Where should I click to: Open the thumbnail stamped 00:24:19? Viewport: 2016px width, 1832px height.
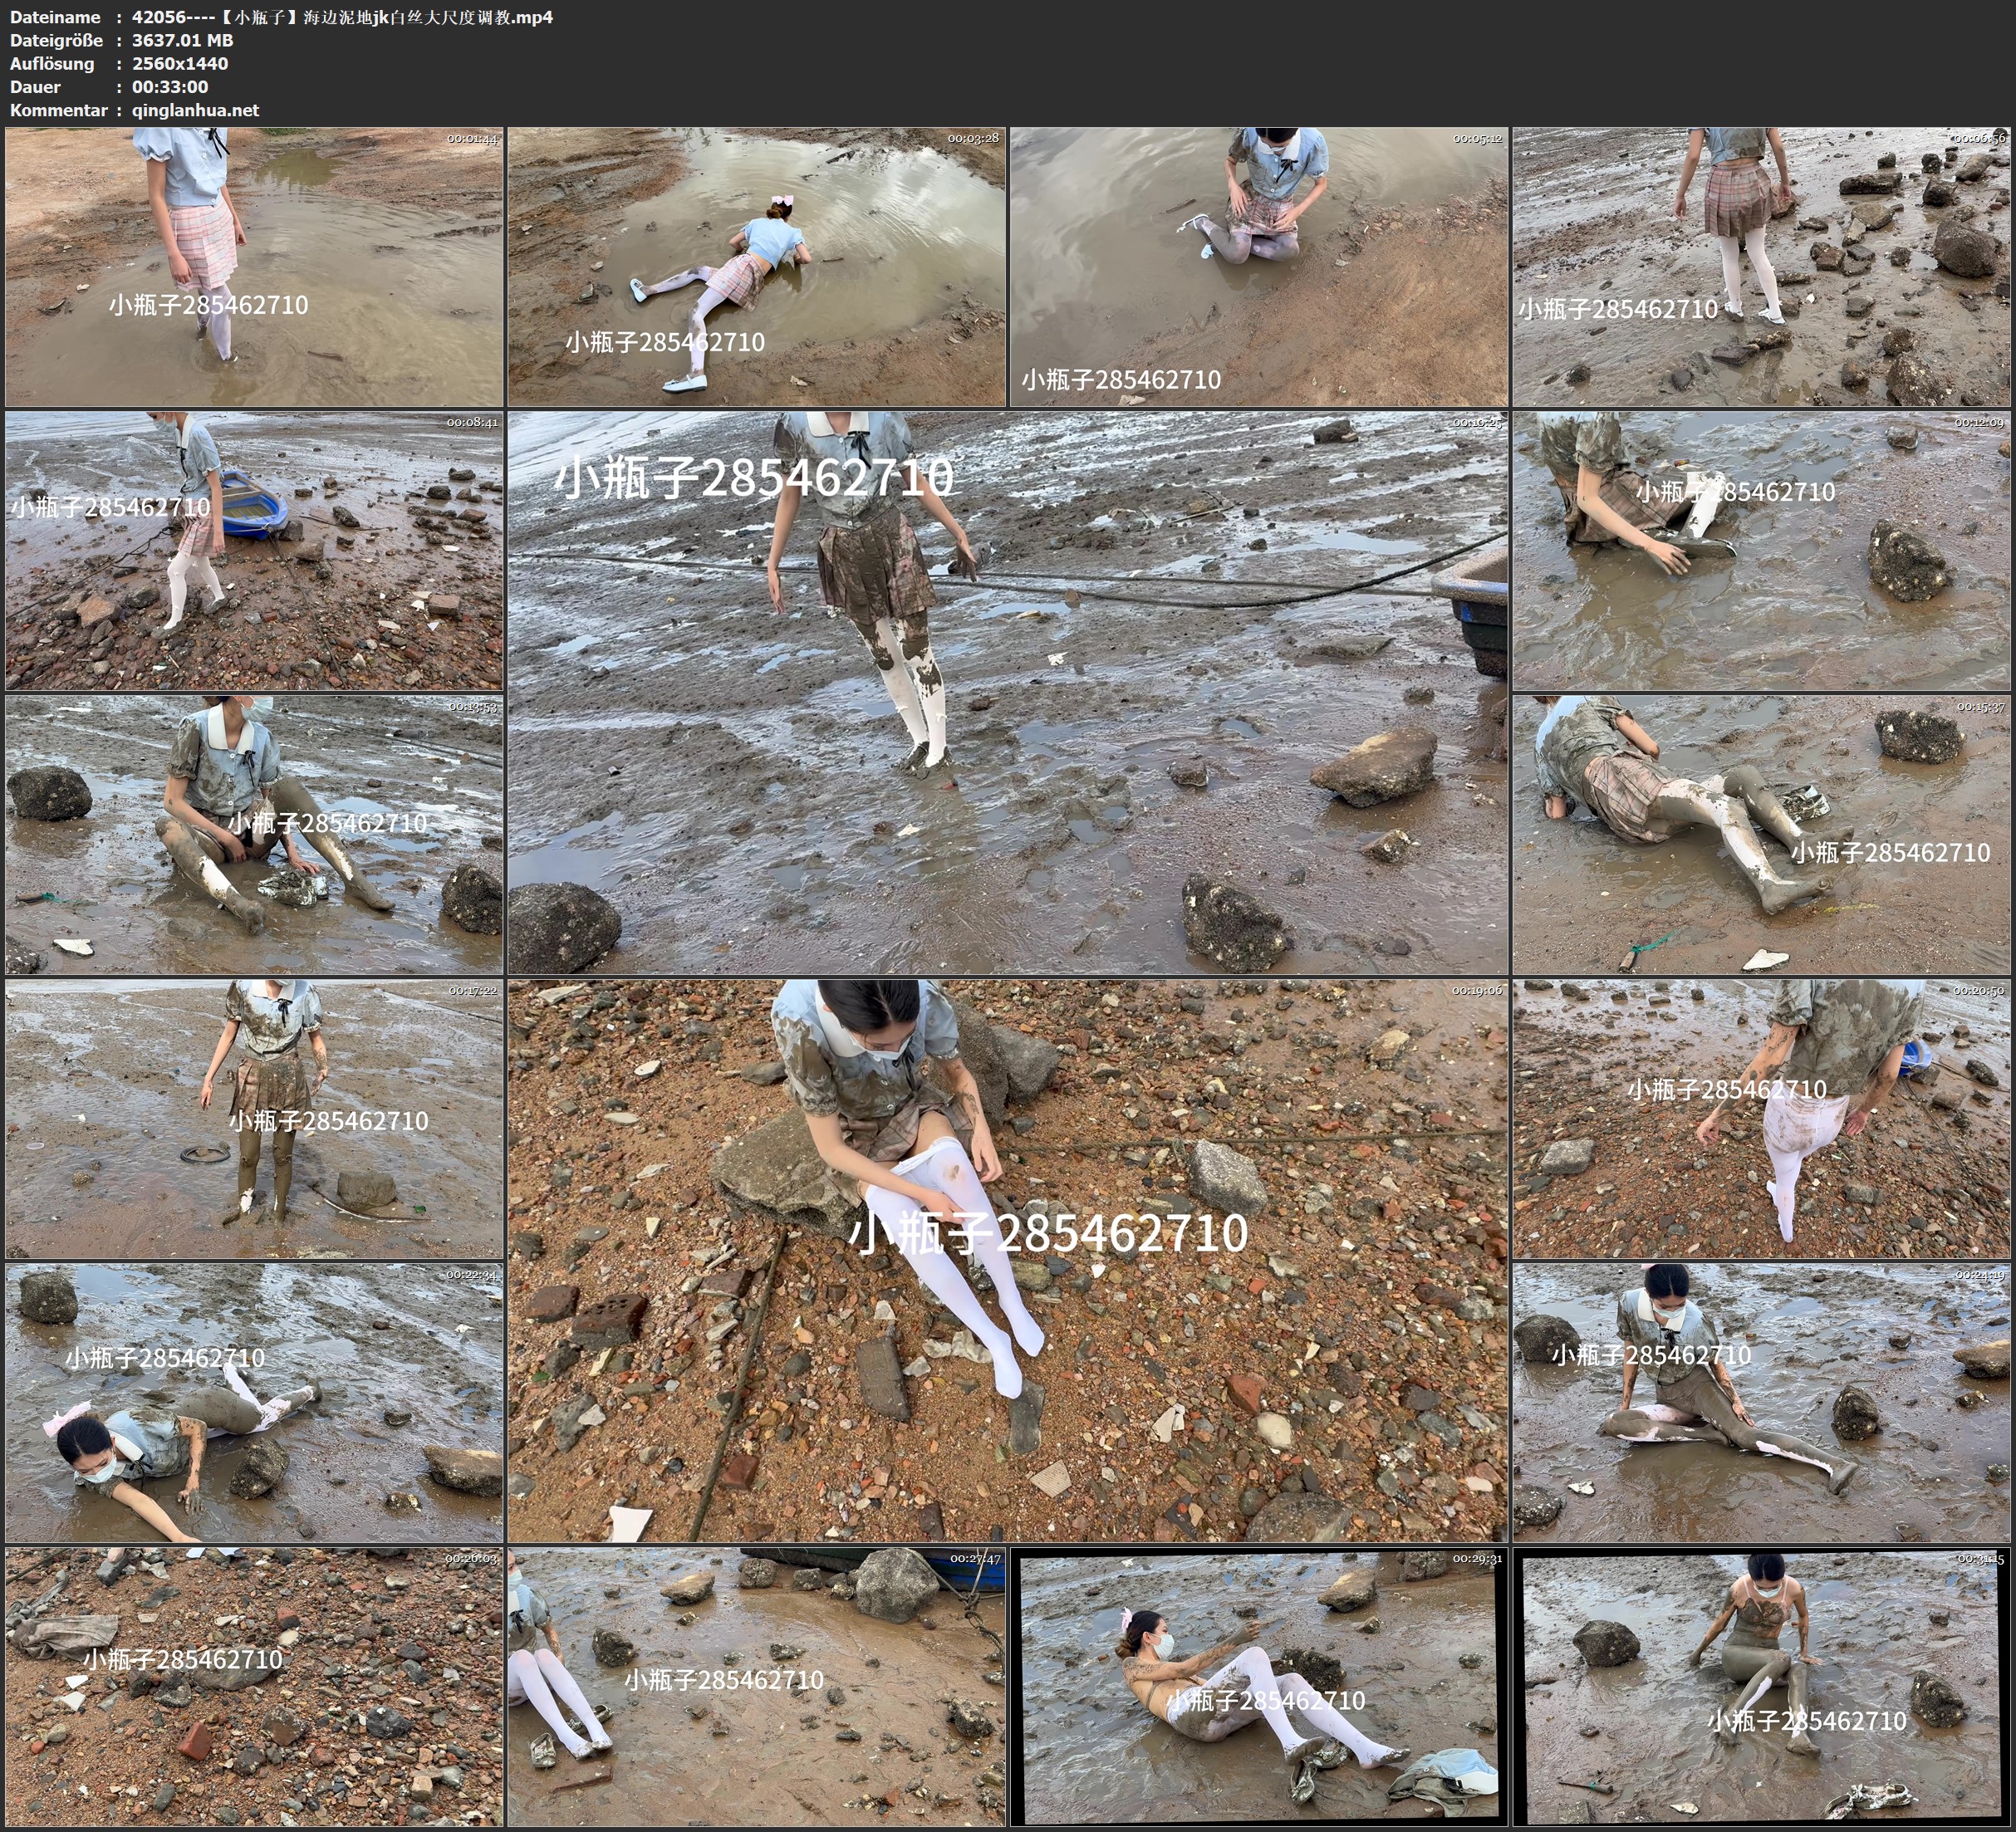tap(1762, 1402)
